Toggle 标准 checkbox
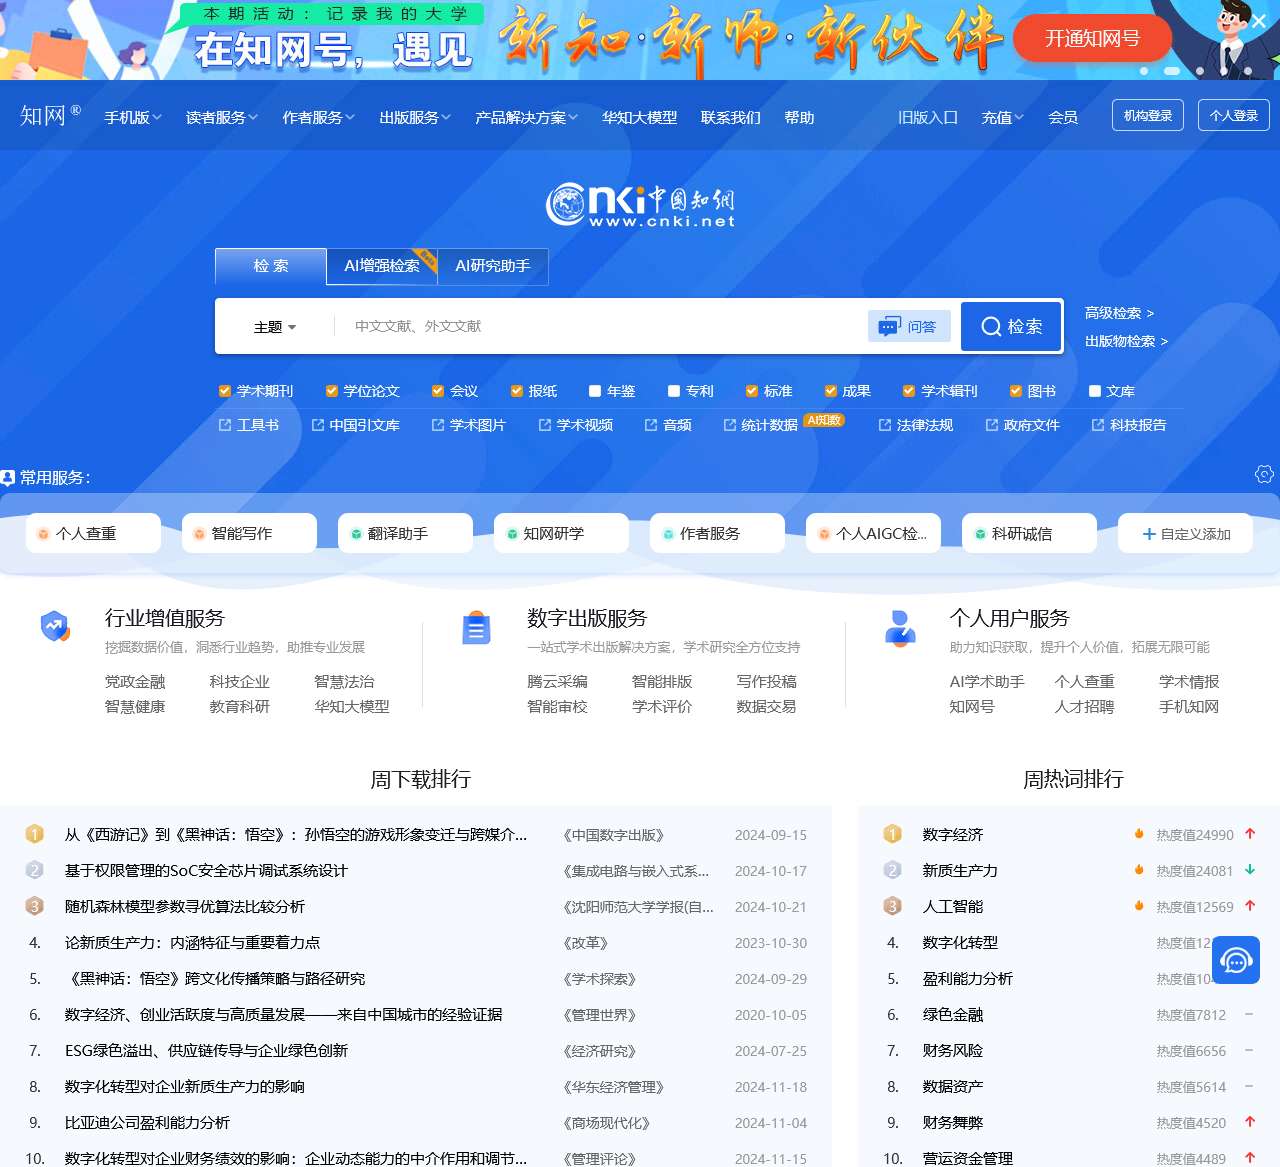The width and height of the screenshot is (1280, 1167). 752,391
